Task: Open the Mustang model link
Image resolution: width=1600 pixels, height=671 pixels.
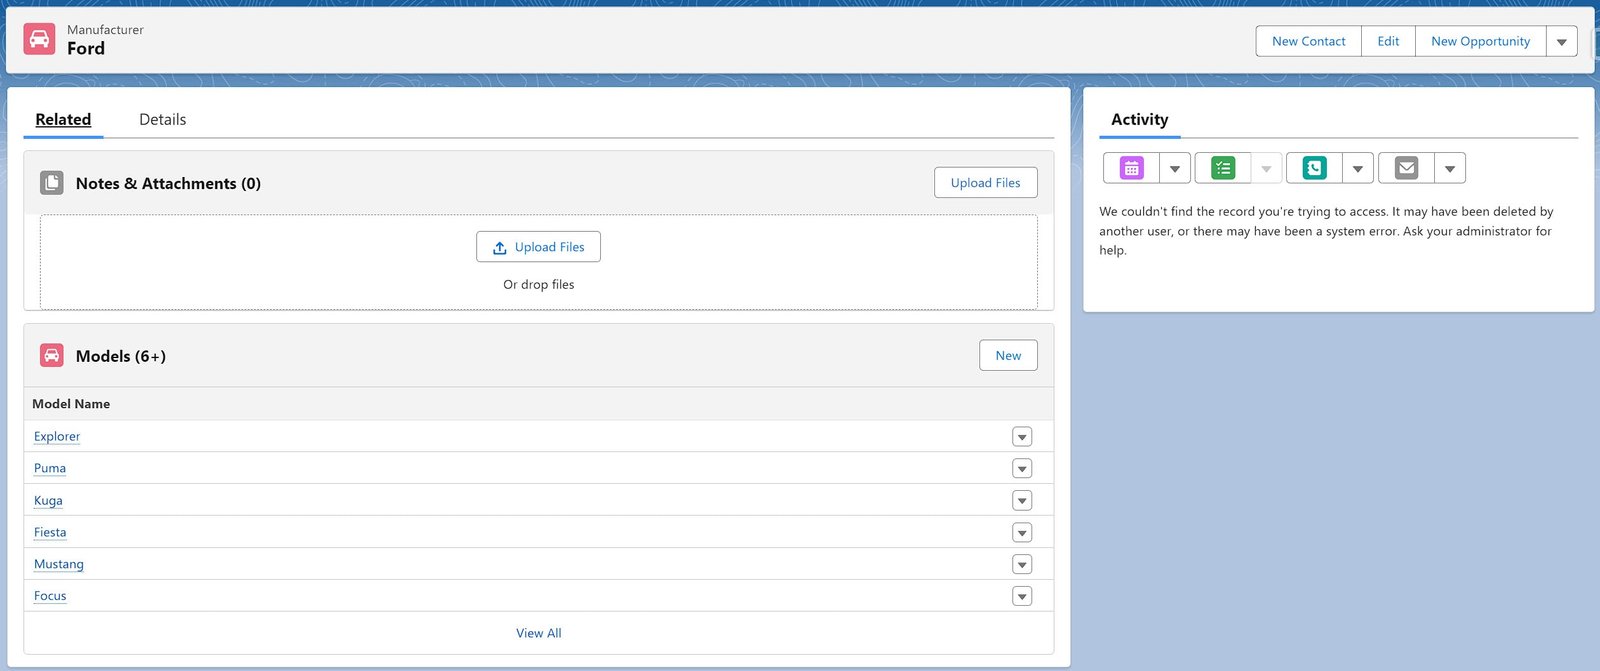Action: coord(59,564)
